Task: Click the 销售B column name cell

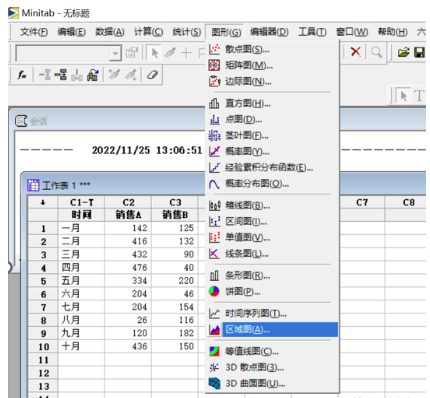Action: coord(175,215)
